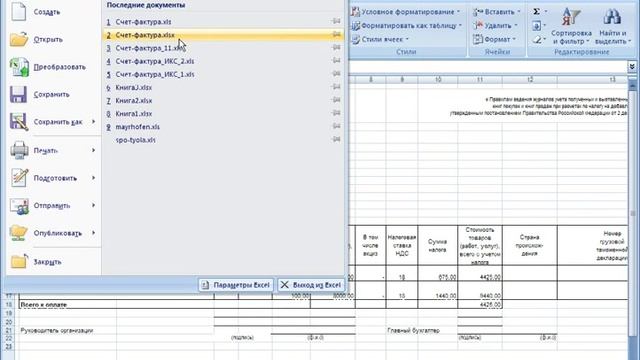The width and height of the screenshot is (640, 360).
Task: Select row header 21
Action: coord(9,330)
